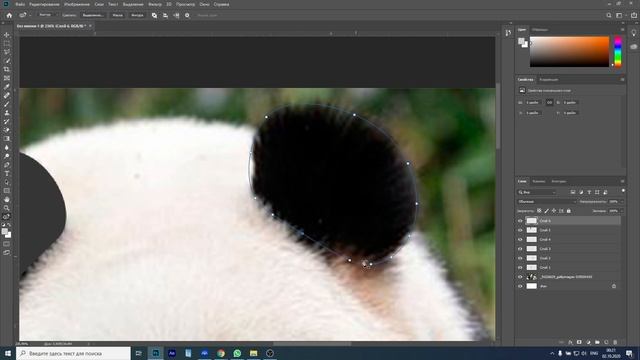640x360 pixels.
Task: Select the Eyedropper tool
Action: pos(7,87)
